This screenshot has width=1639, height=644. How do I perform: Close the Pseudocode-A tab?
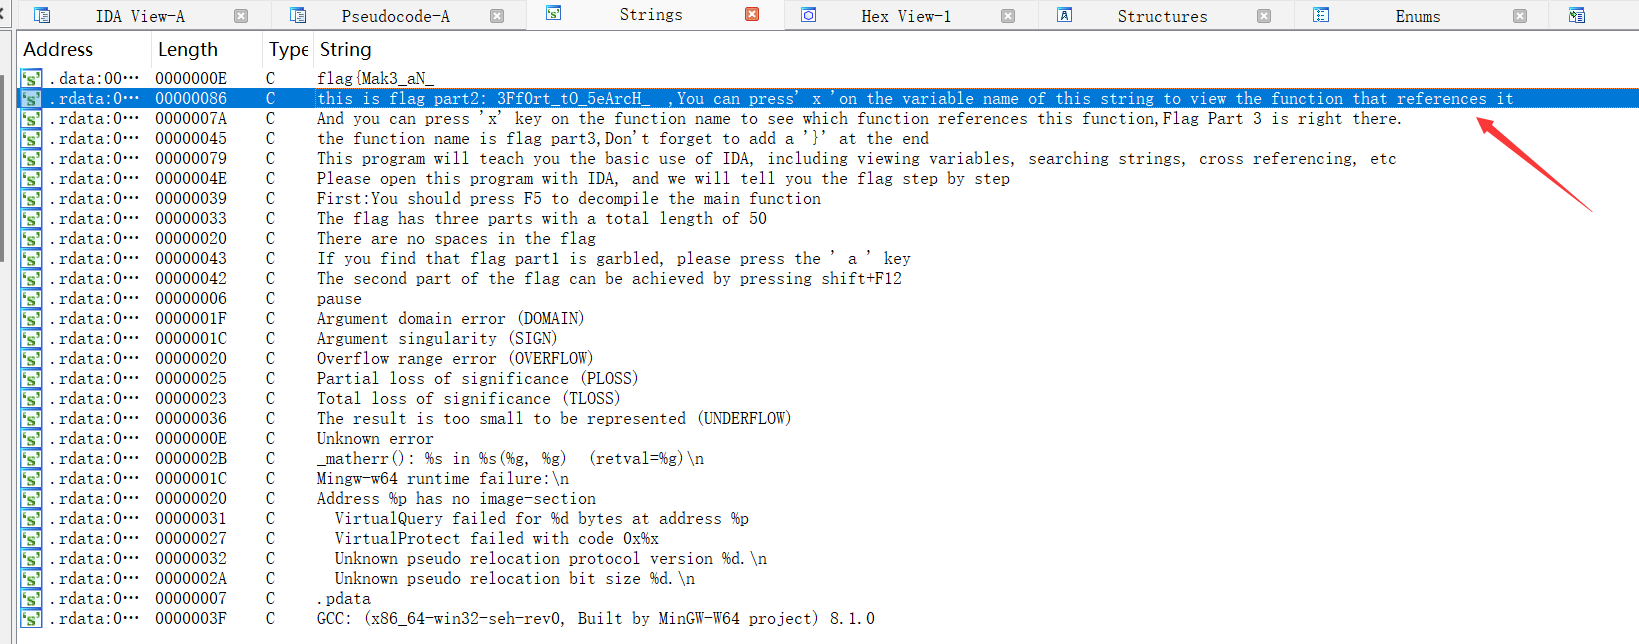pos(497,16)
